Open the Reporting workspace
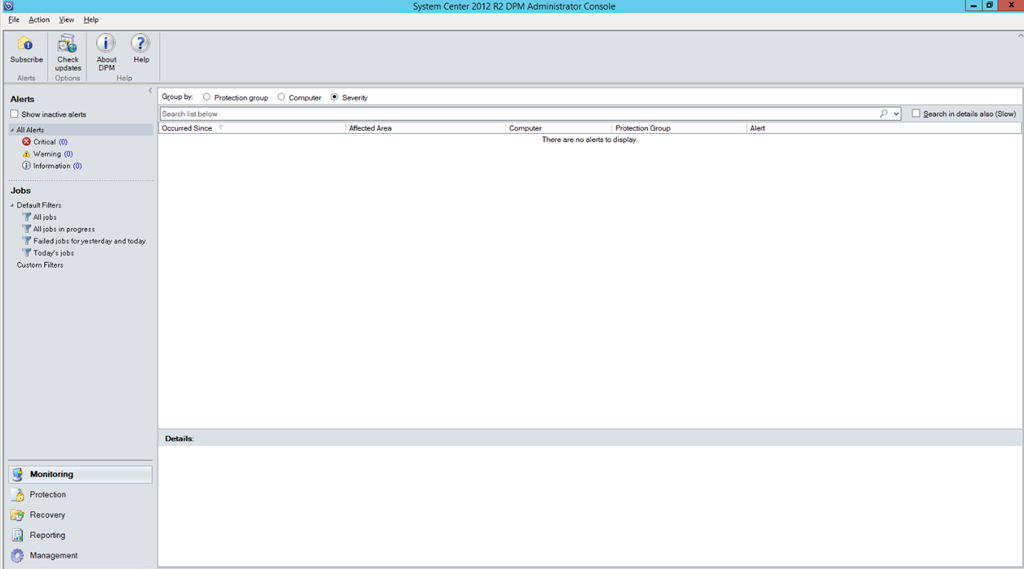The width and height of the screenshot is (1024, 569). point(47,535)
